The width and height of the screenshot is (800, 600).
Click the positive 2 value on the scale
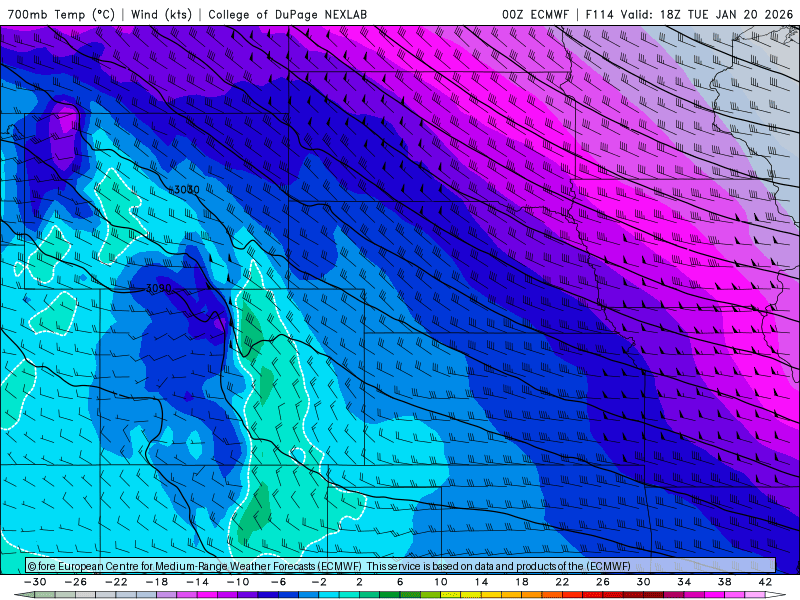359,582
